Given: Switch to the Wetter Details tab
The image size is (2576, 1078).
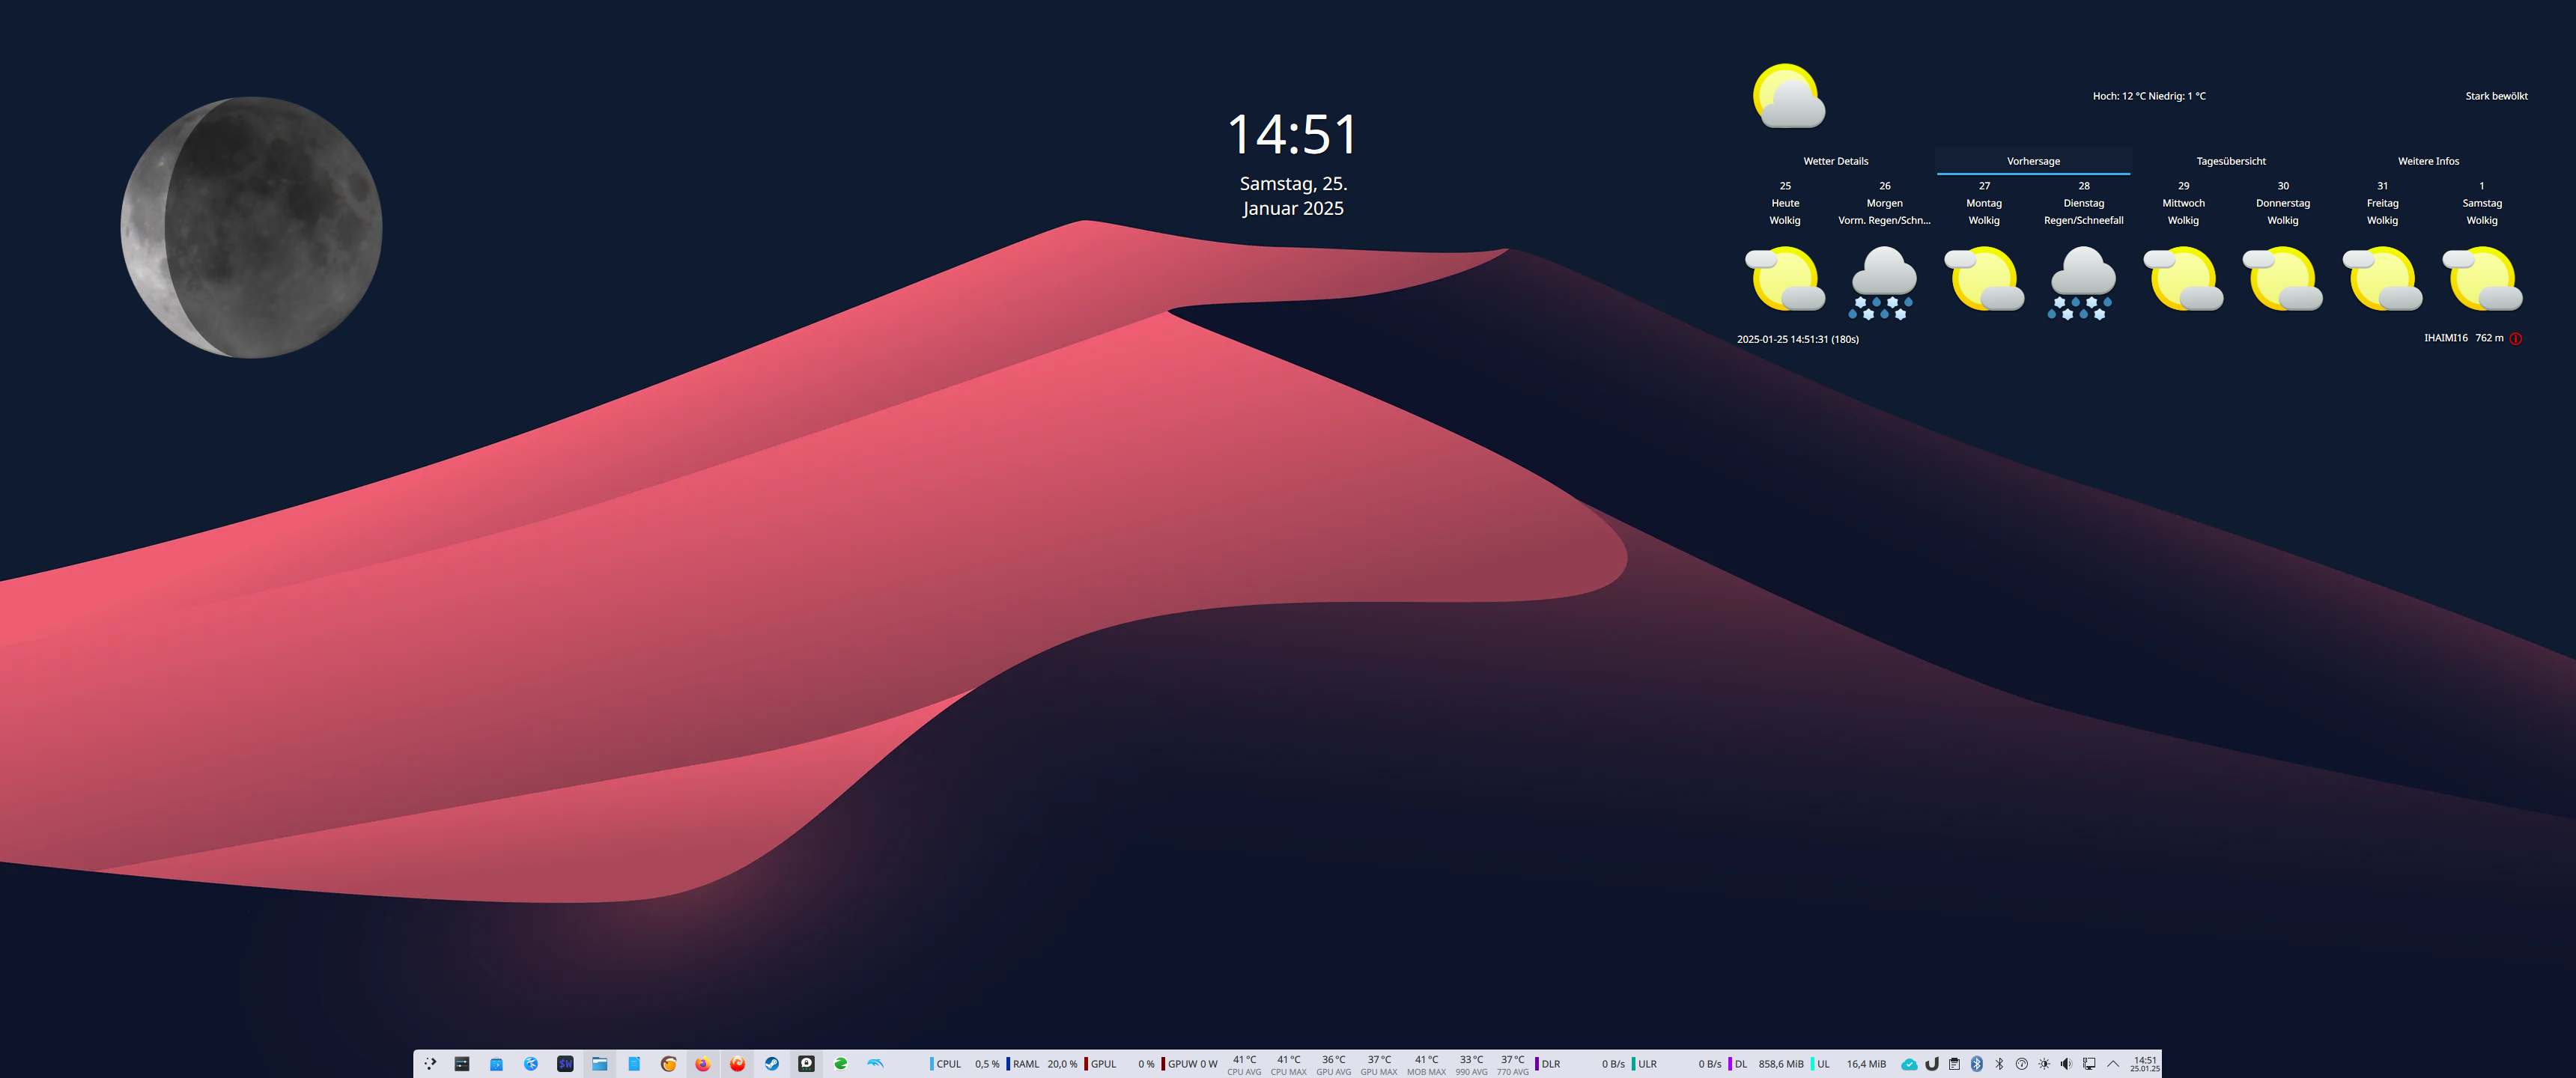Looking at the screenshot, I should (1835, 161).
